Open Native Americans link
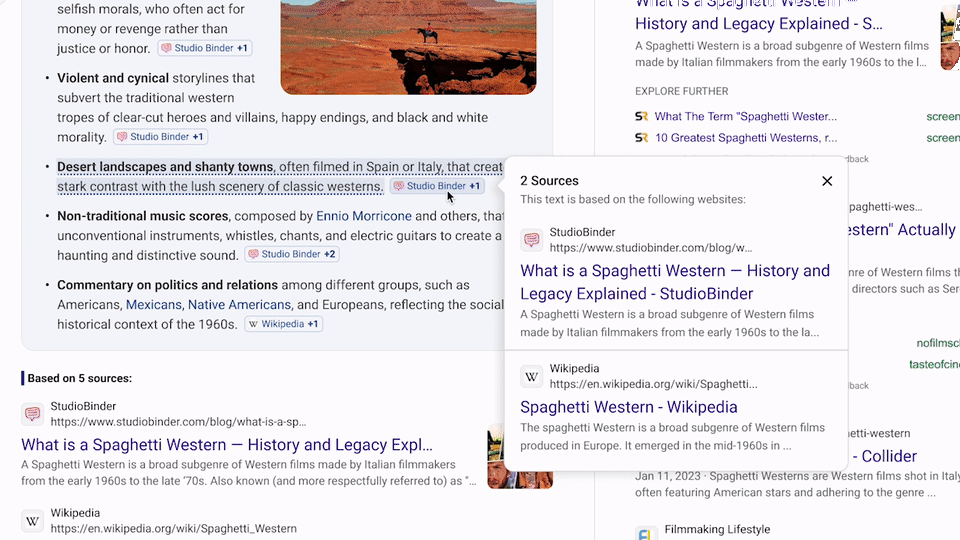This screenshot has width=960, height=540. [239, 304]
